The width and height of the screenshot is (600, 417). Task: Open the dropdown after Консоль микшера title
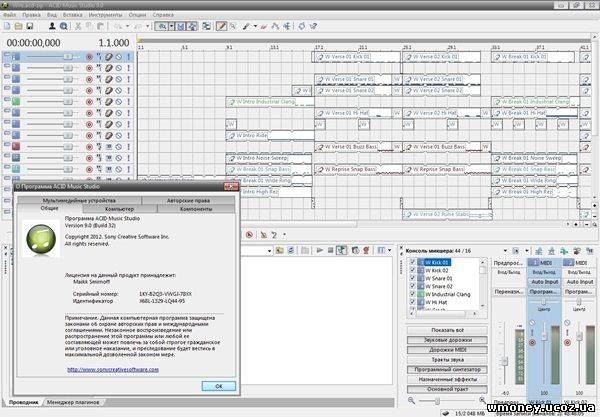coord(505,251)
